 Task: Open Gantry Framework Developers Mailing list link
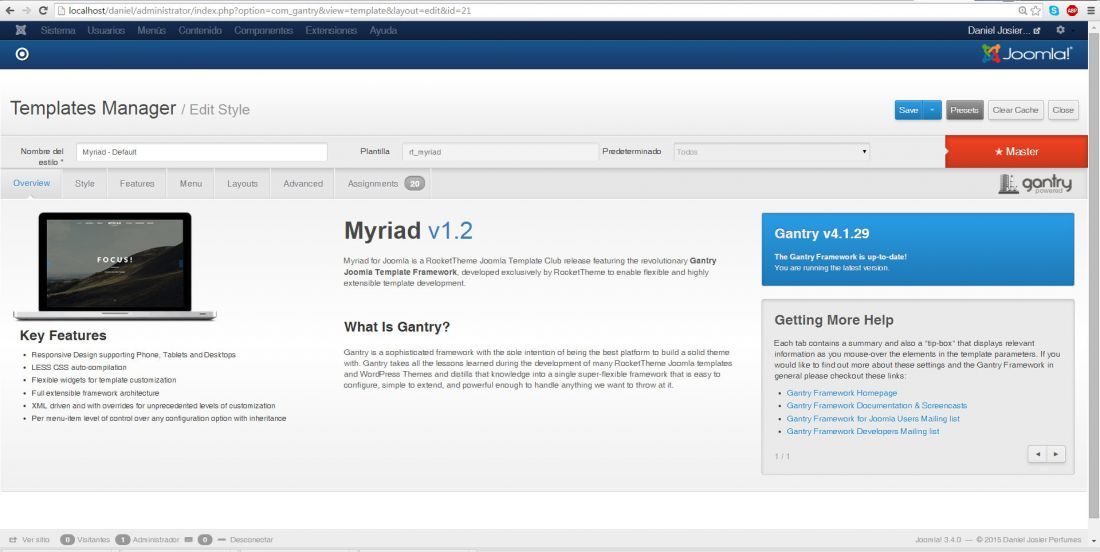[862, 431]
